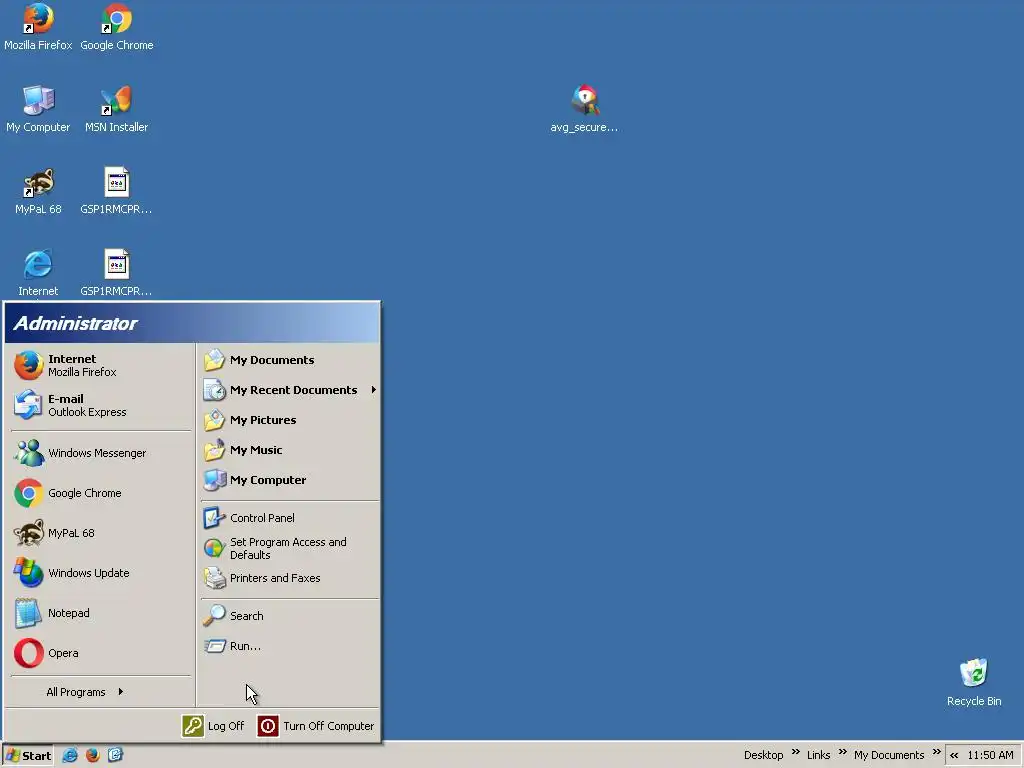The width and height of the screenshot is (1024, 768).
Task: Select the My Computer desktop icon
Action: coord(38,109)
